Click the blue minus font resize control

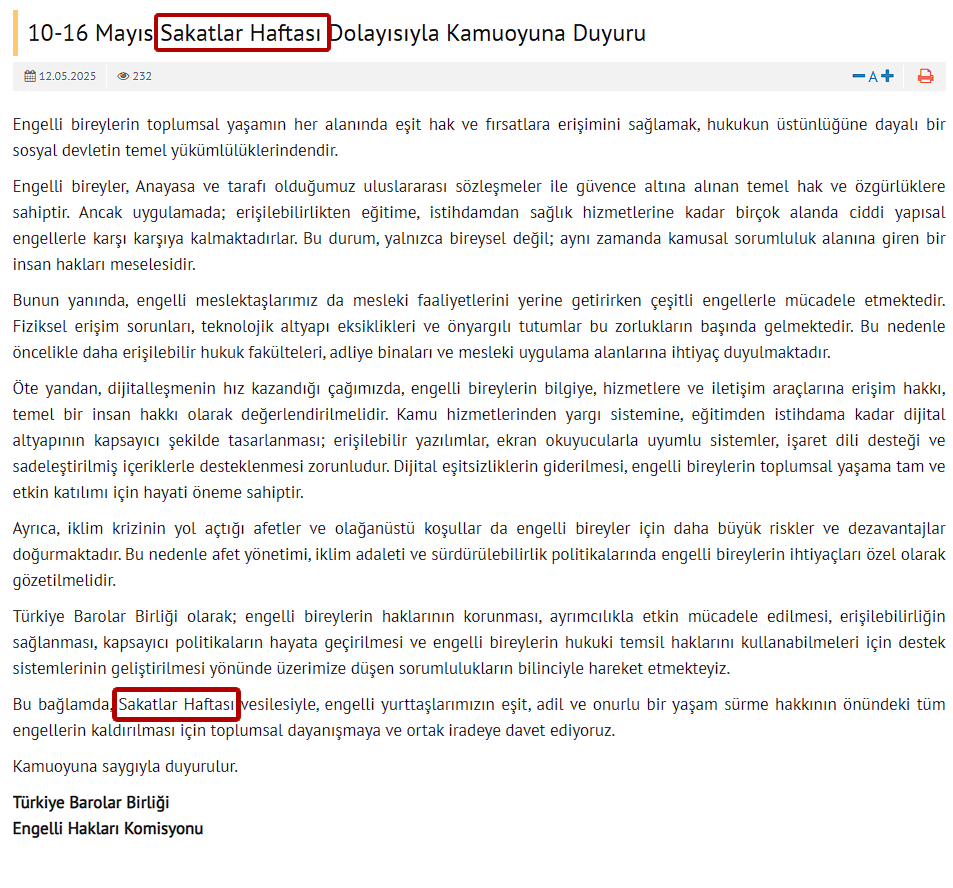pyautogui.click(x=858, y=75)
